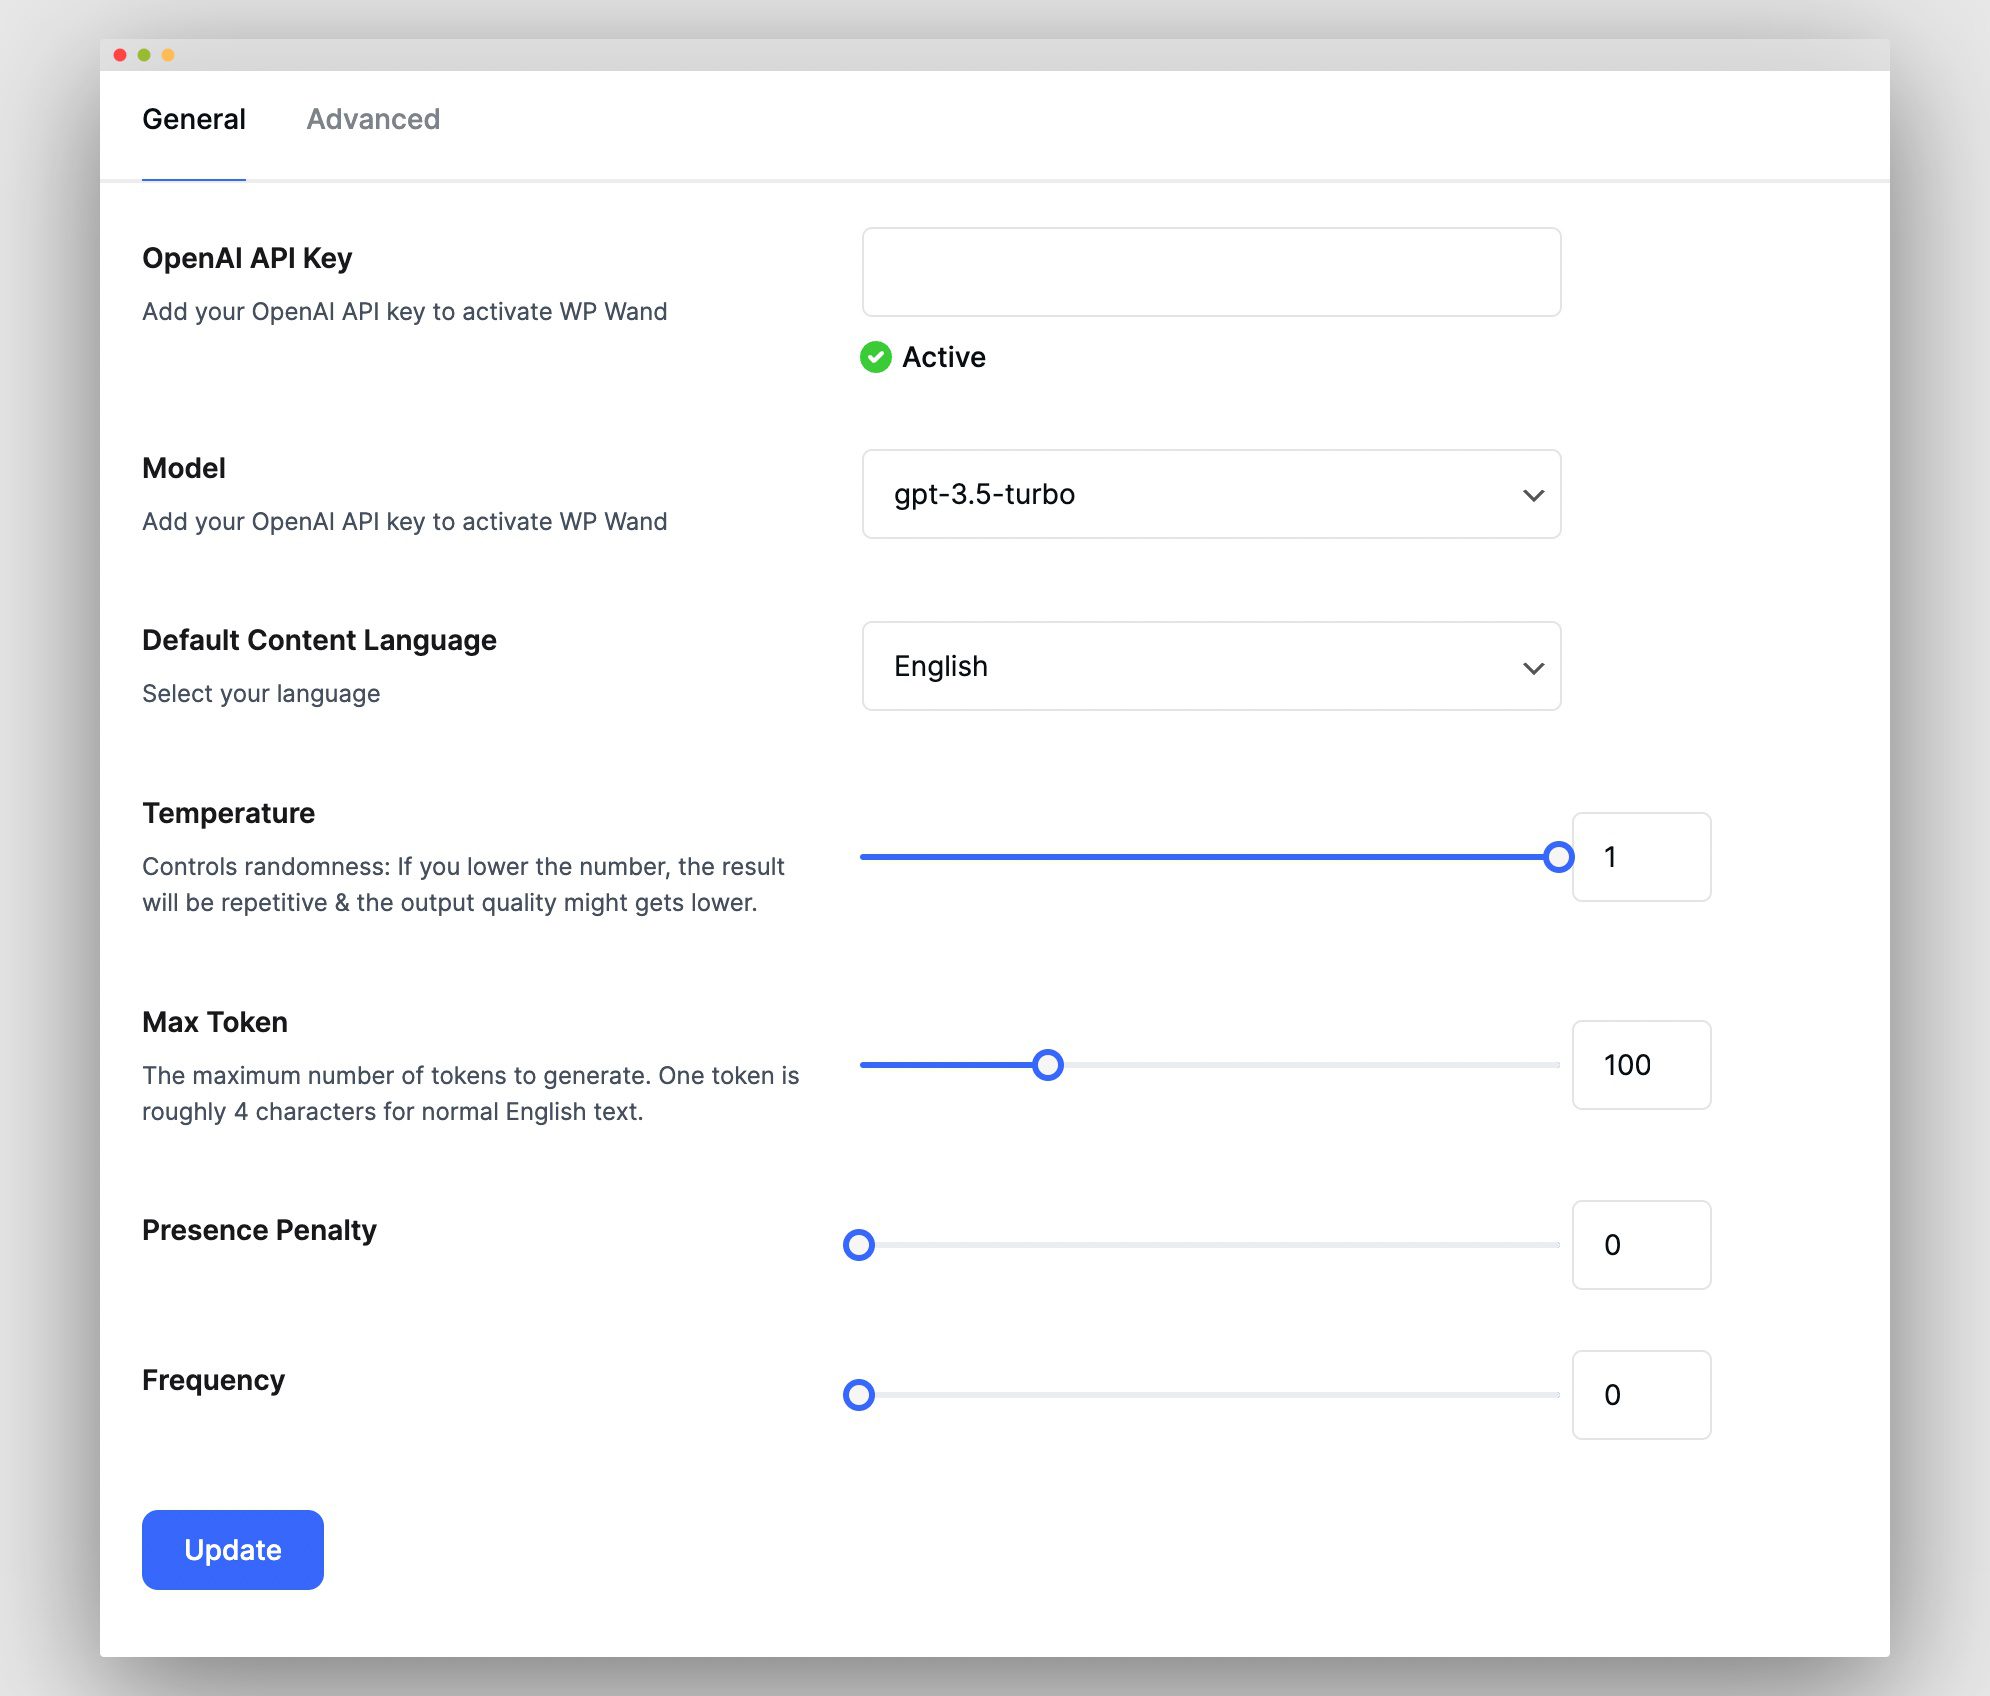The height and width of the screenshot is (1696, 1990).
Task: Click the Max Token slider handle
Action: click(1048, 1065)
